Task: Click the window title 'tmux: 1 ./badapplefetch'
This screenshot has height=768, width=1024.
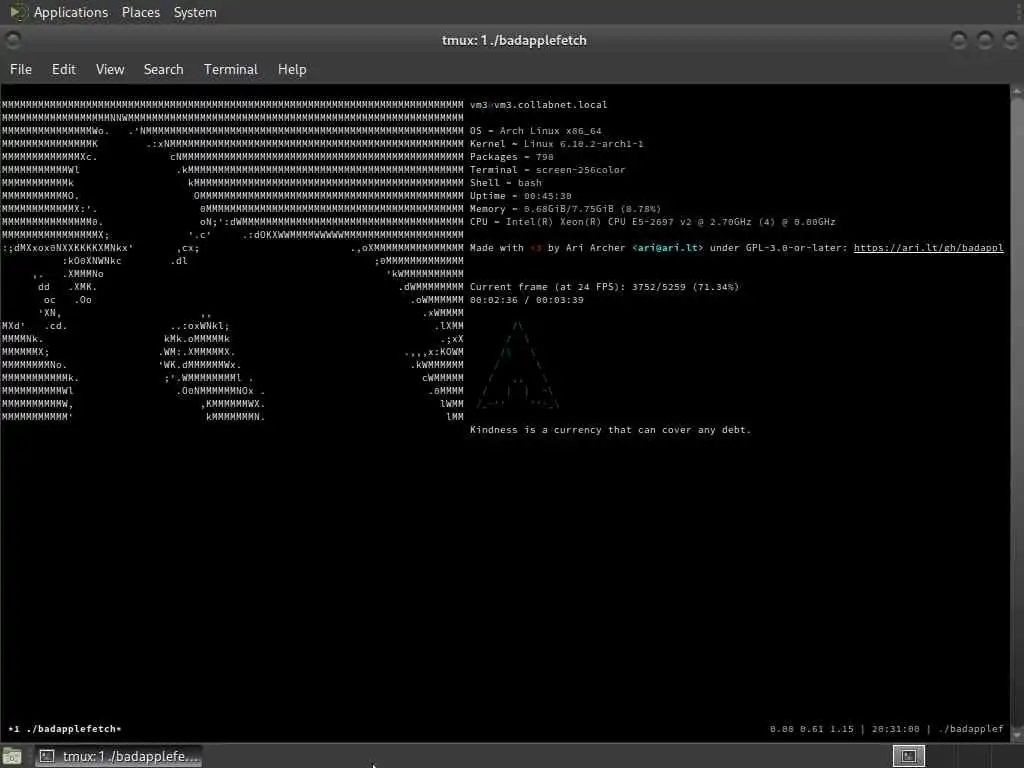Action: coord(514,40)
